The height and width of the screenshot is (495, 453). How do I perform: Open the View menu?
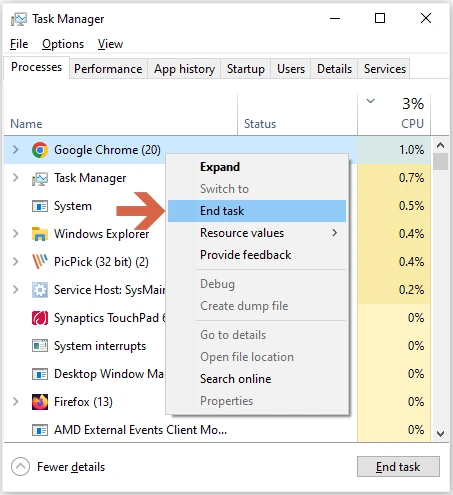coord(110,44)
